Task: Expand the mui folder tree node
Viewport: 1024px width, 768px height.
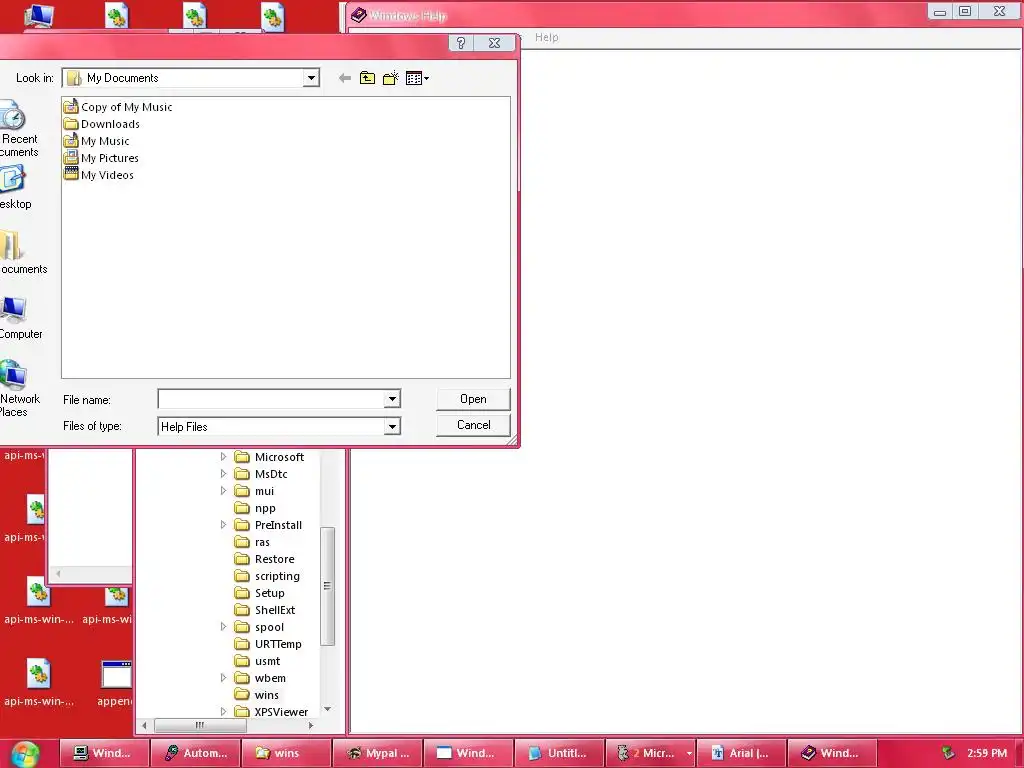Action: [223, 490]
